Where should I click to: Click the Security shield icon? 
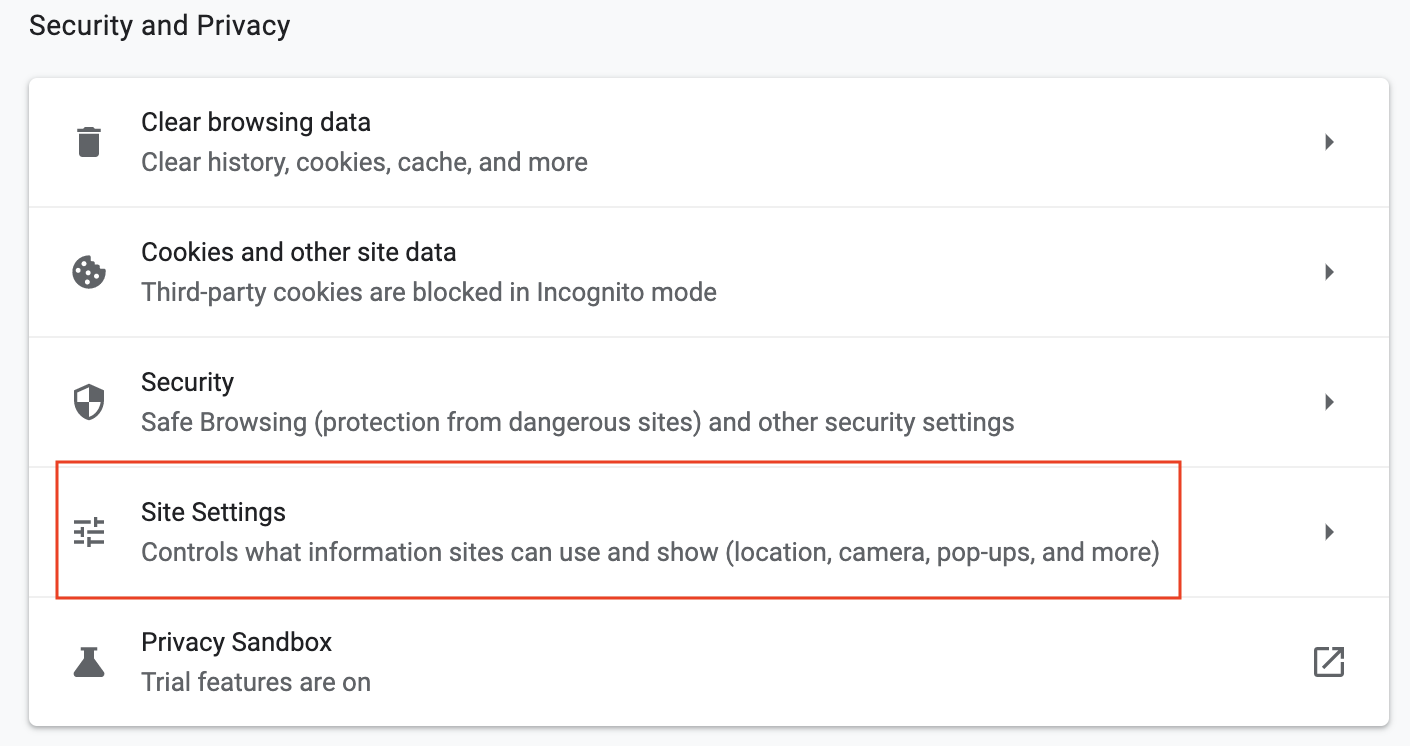pyautogui.click(x=89, y=402)
